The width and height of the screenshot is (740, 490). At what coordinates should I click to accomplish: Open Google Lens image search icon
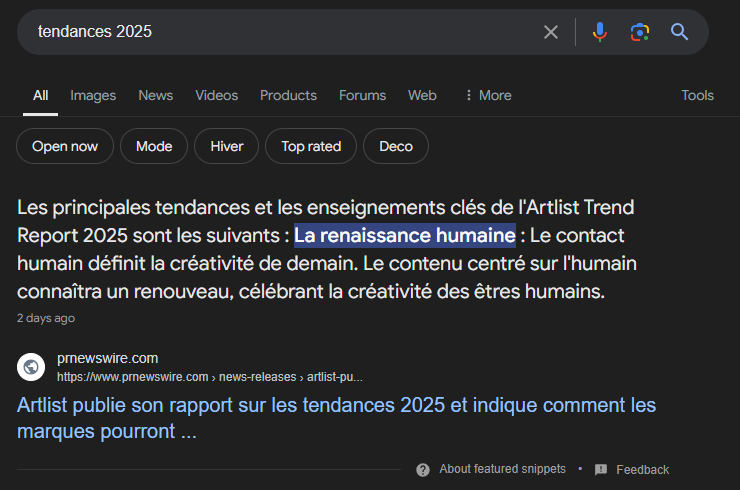click(640, 32)
